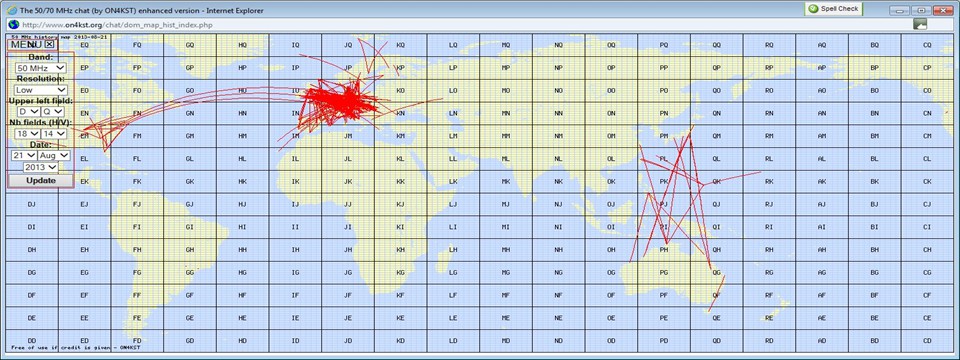
Task: Open the Resolution Low dropdown
Action: tap(41, 90)
